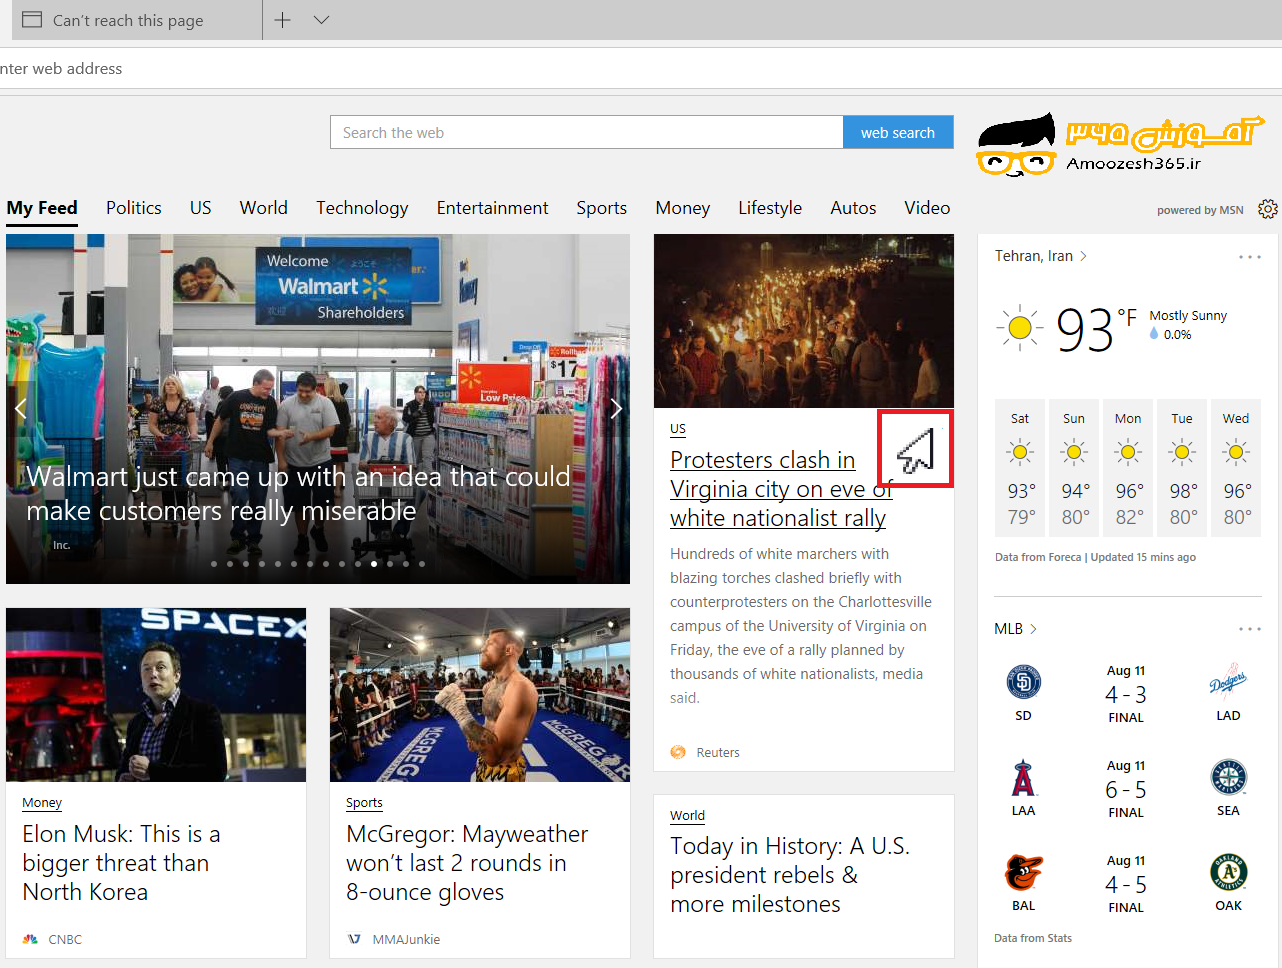
Task: Open the Entertainment tab
Action: coord(492,208)
